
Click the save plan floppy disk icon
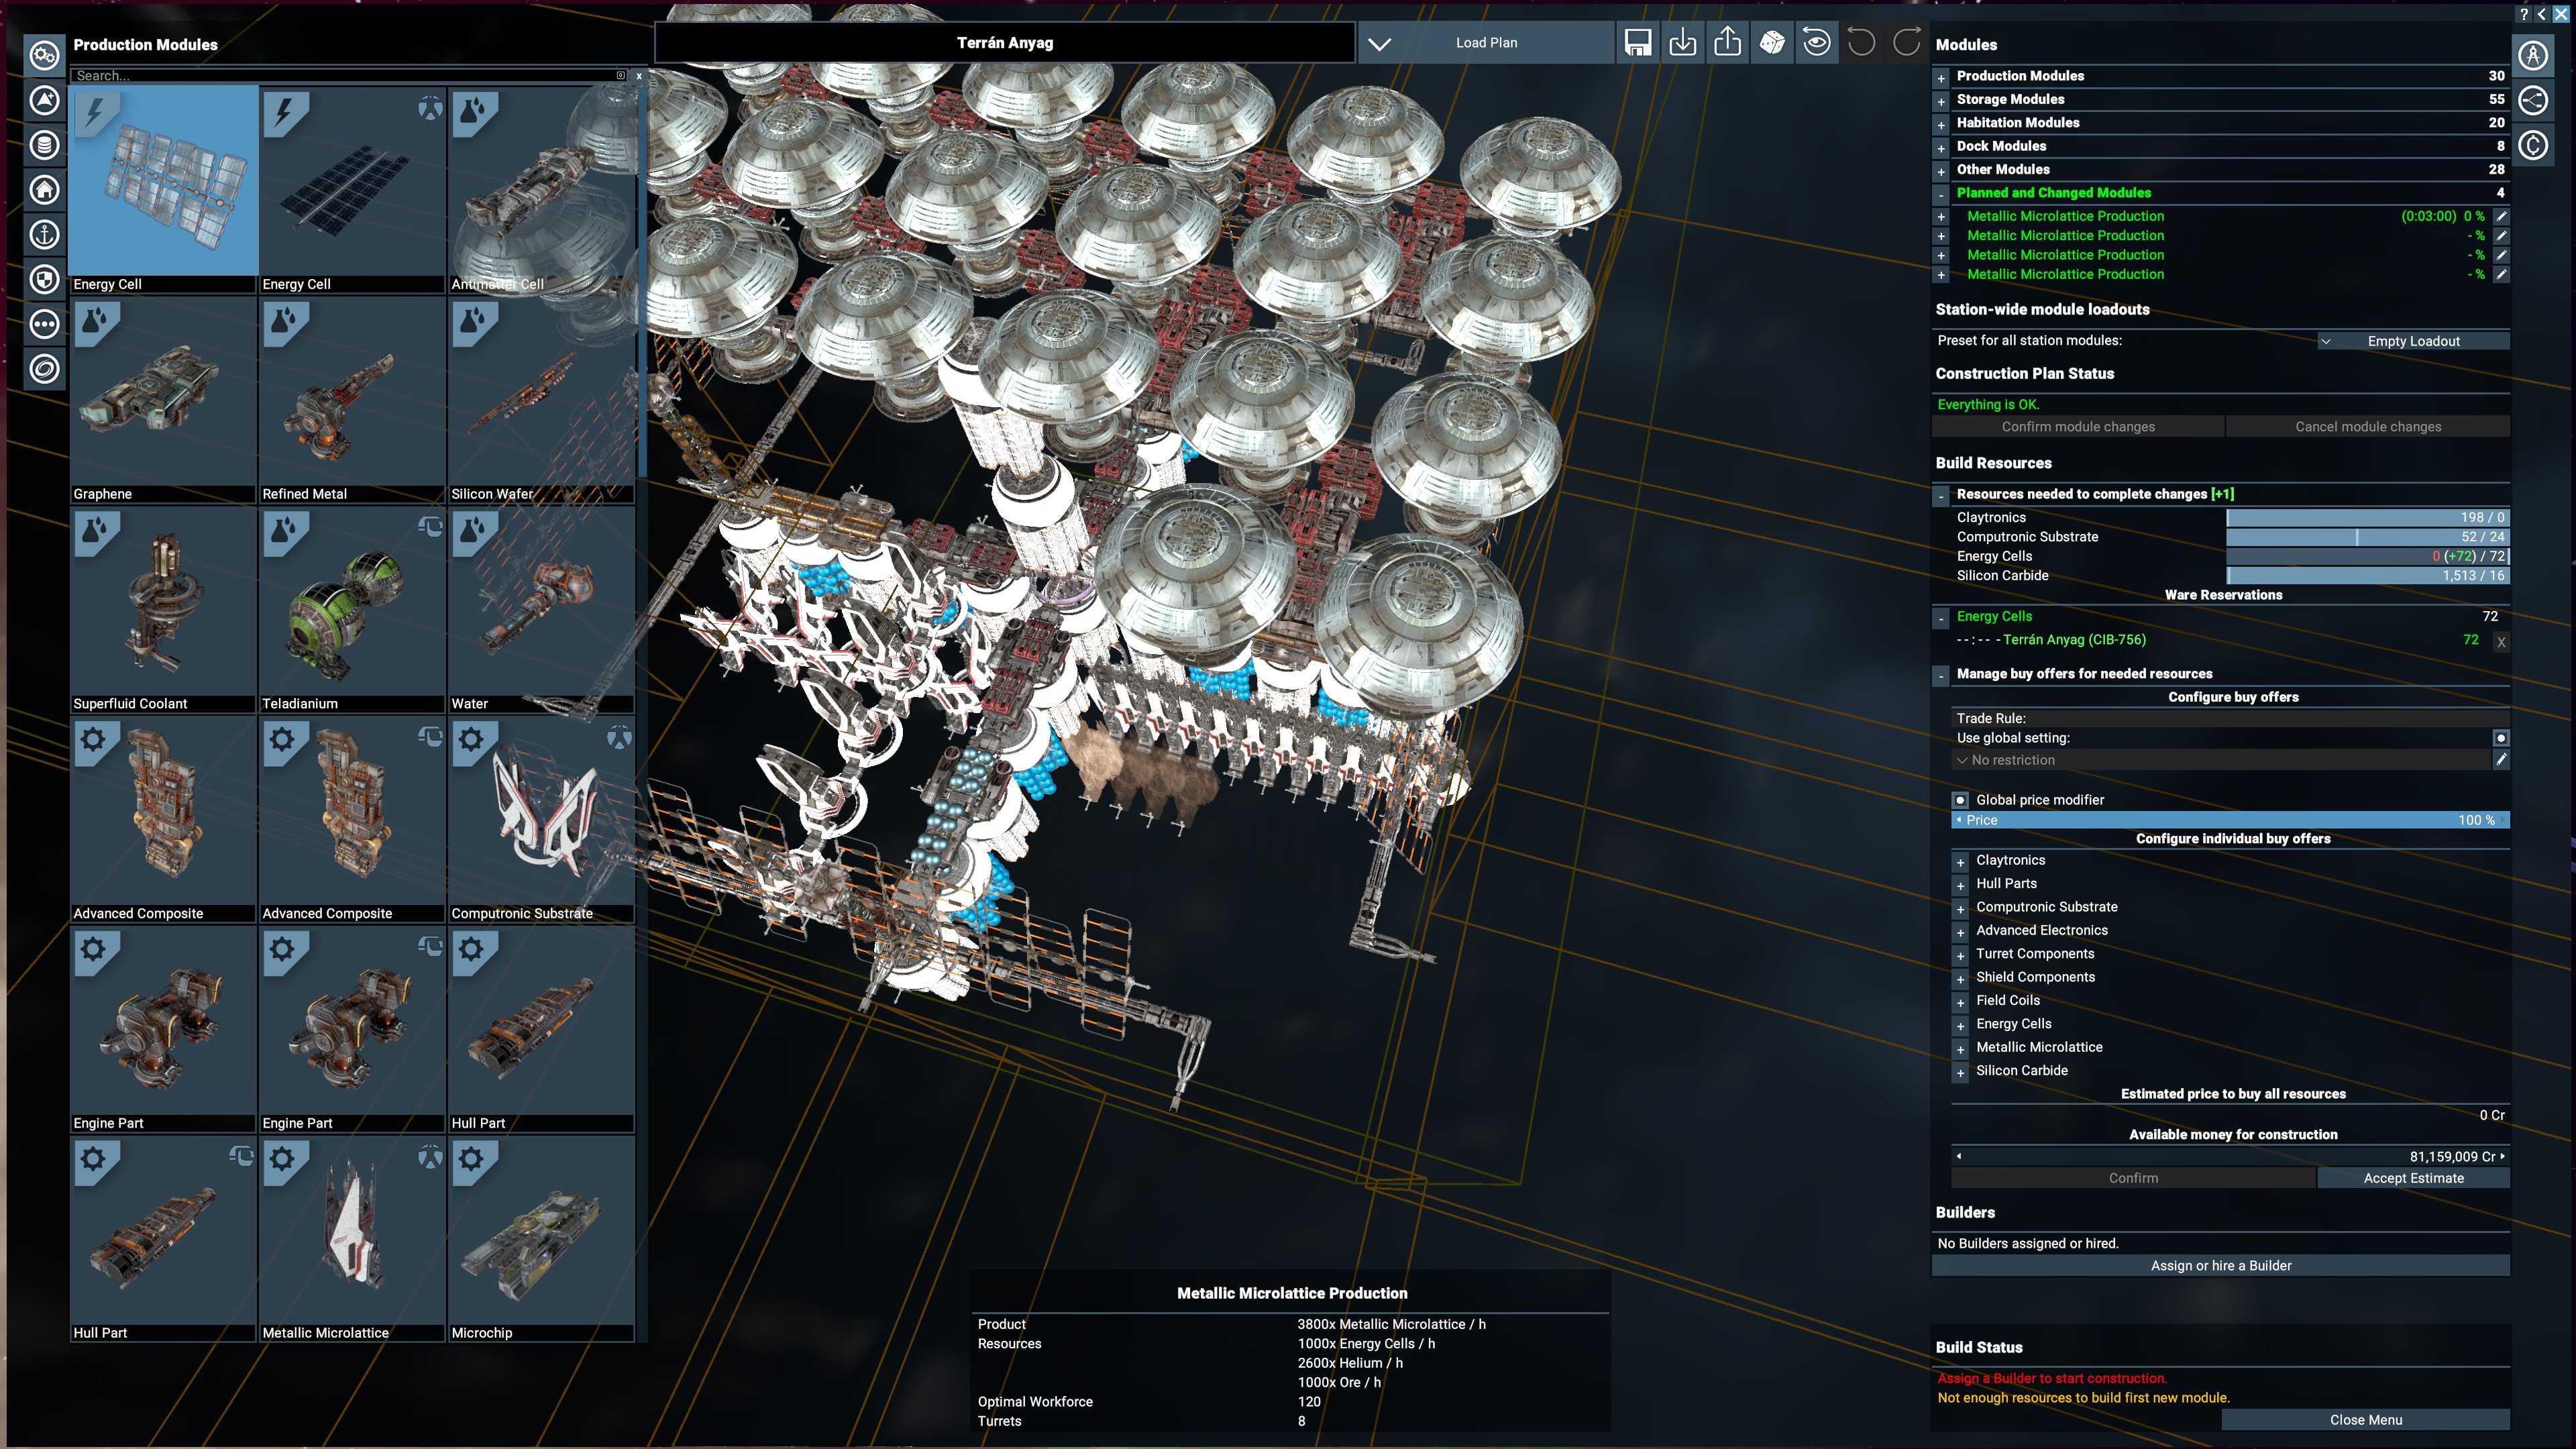pyautogui.click(x=1638, y=43)
